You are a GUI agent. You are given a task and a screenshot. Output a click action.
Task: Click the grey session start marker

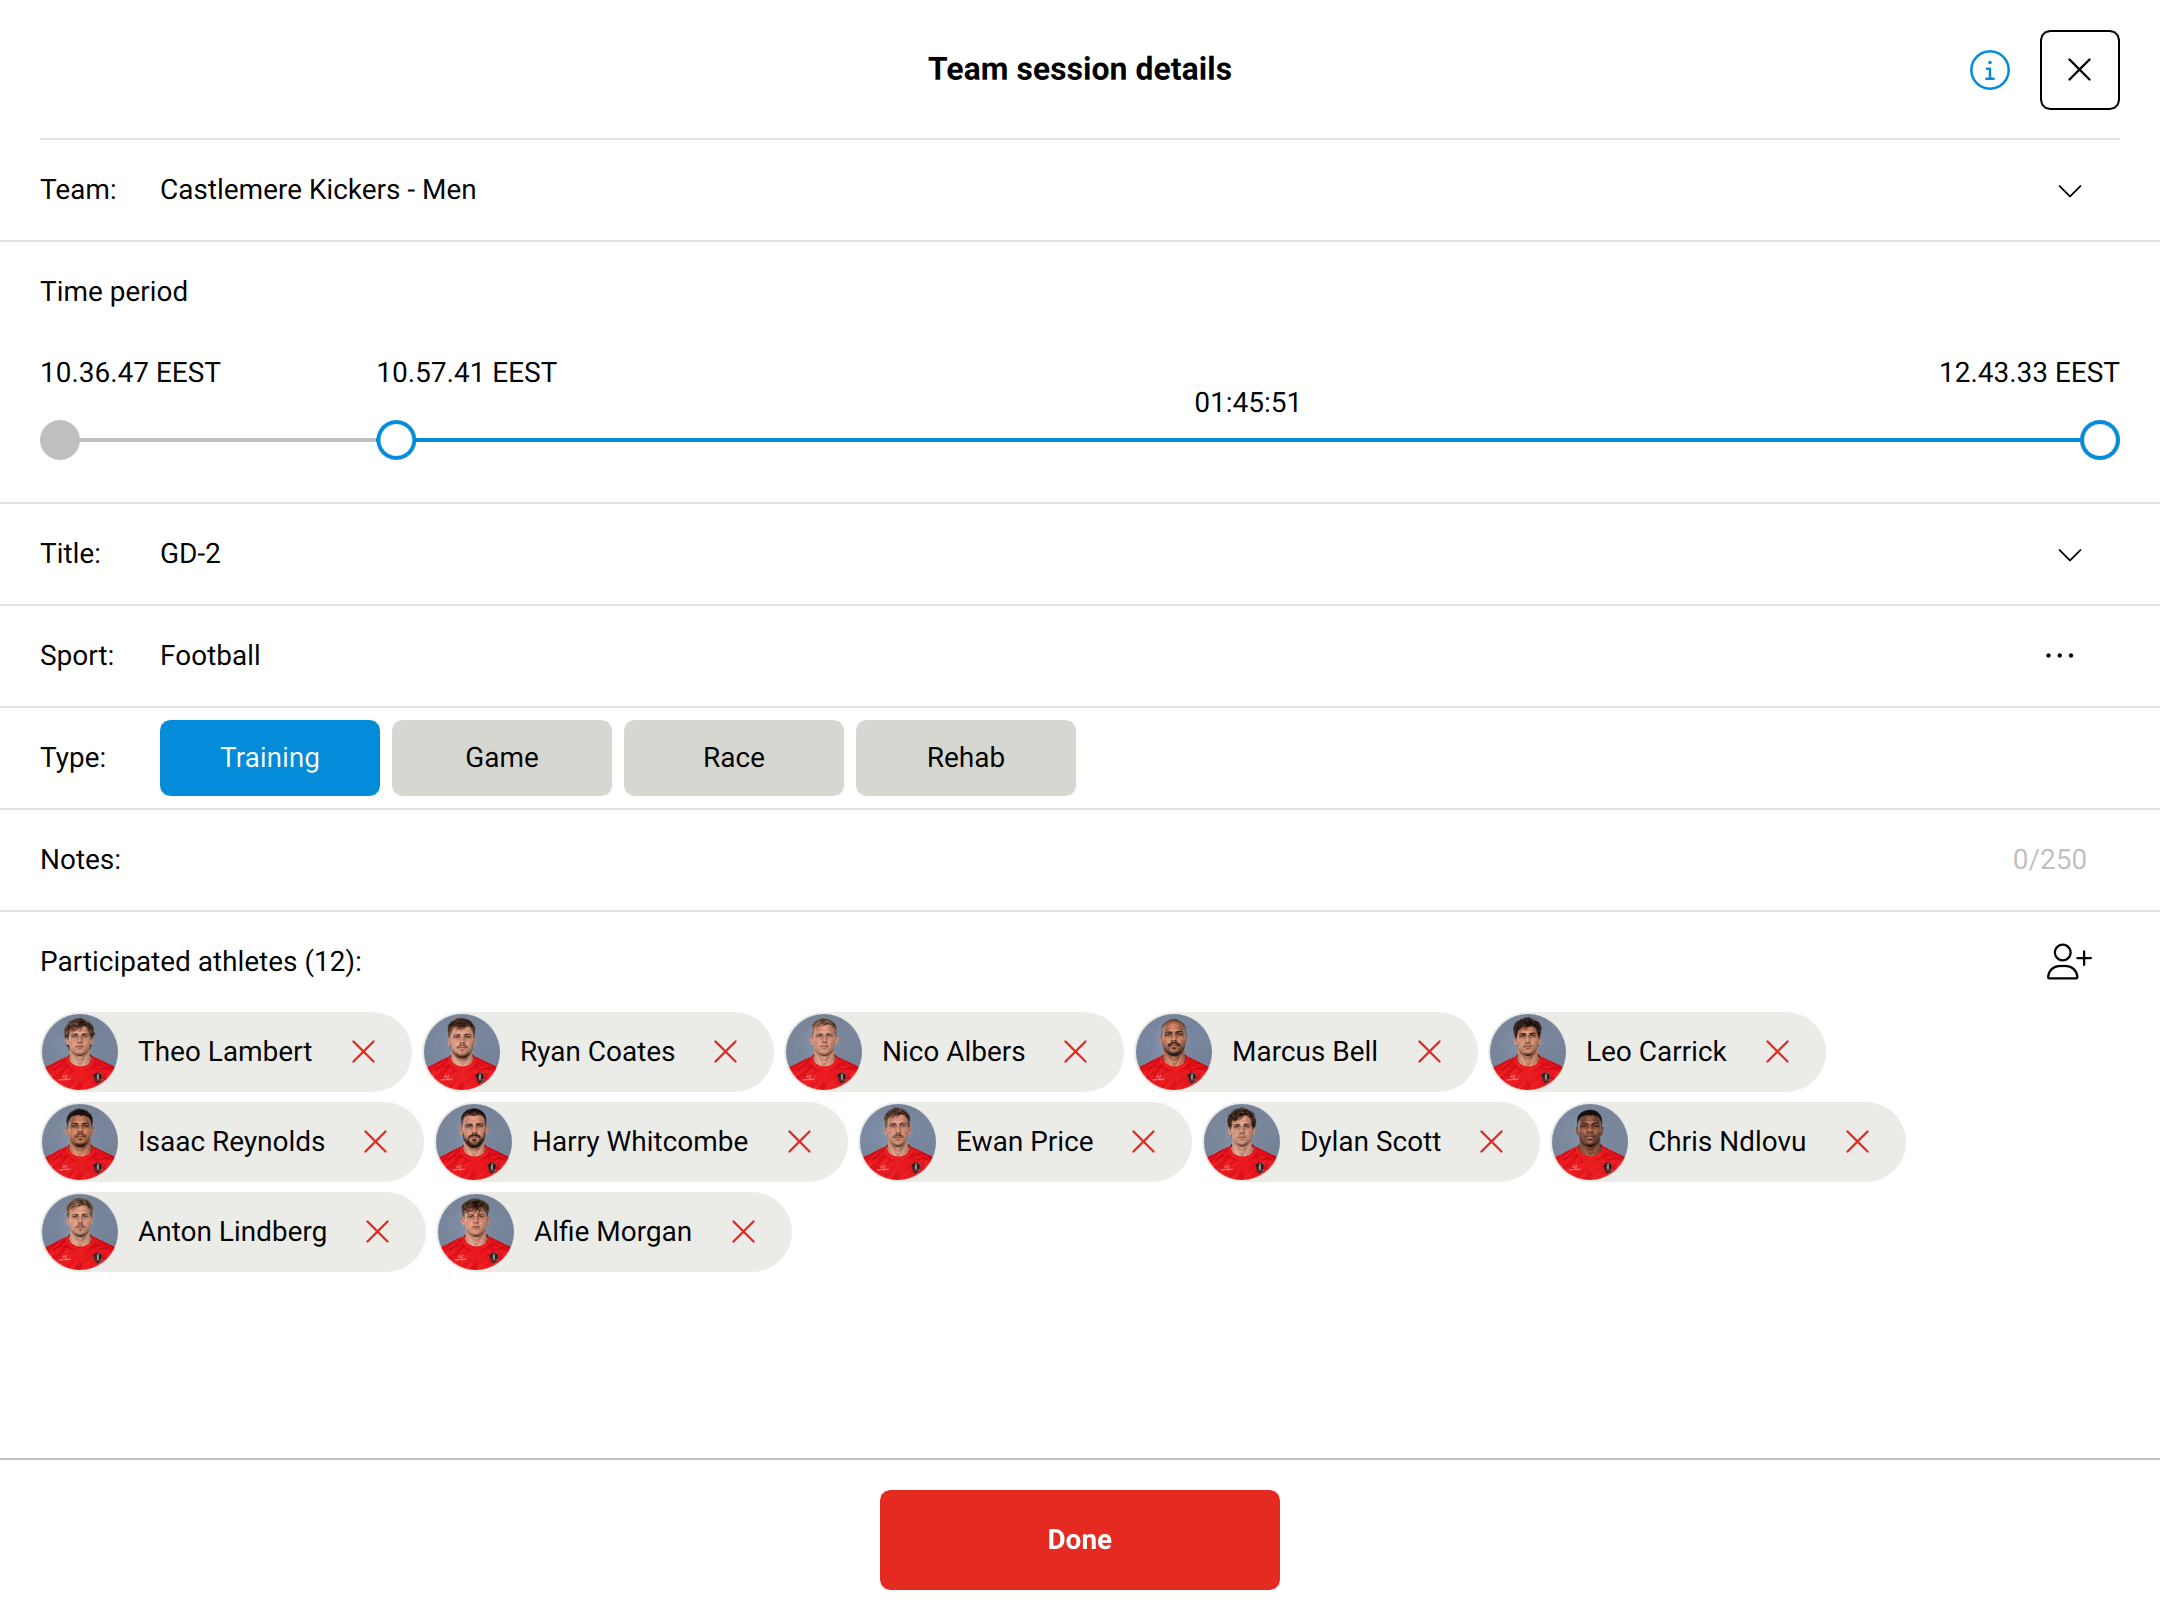[60, 440]
